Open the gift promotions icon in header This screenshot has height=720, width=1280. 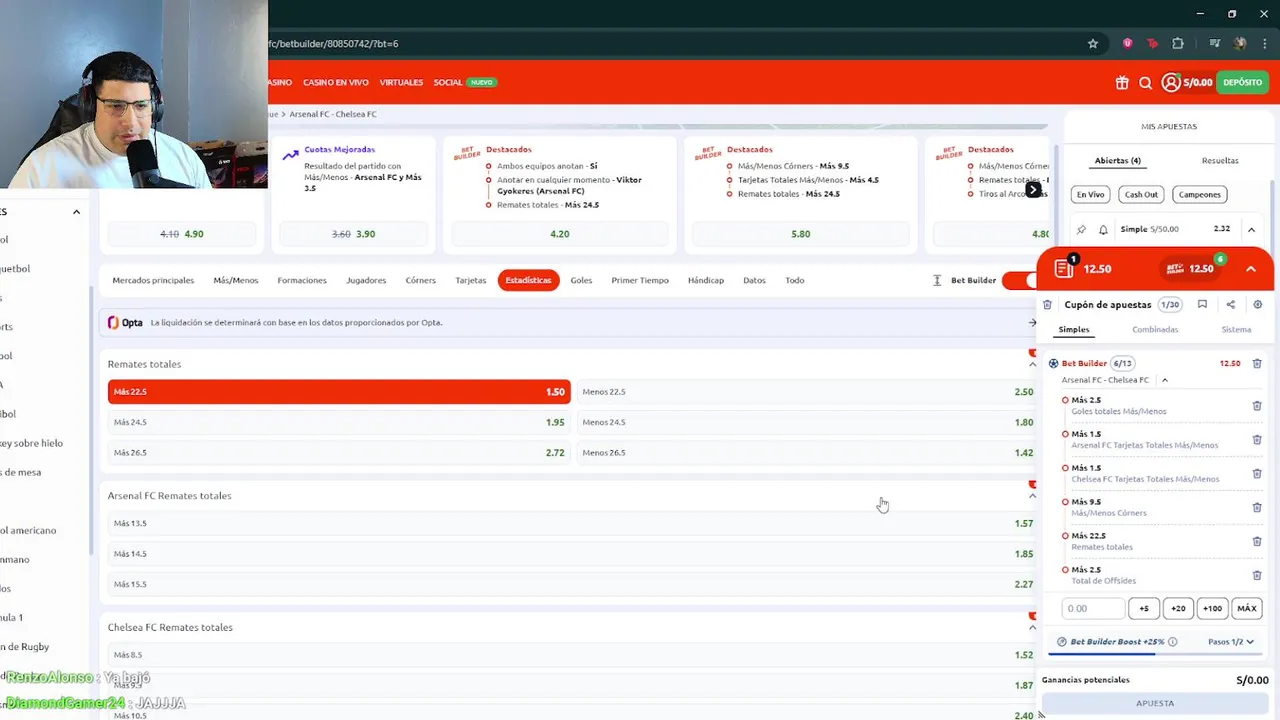tap(1122, 83)
